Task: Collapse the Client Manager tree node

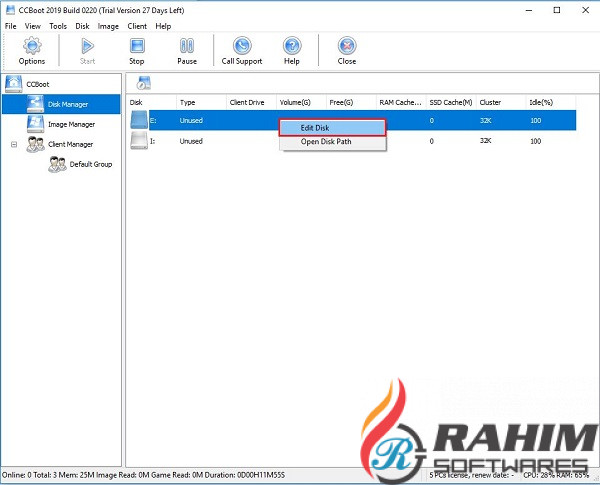Action: click(14, 144)
